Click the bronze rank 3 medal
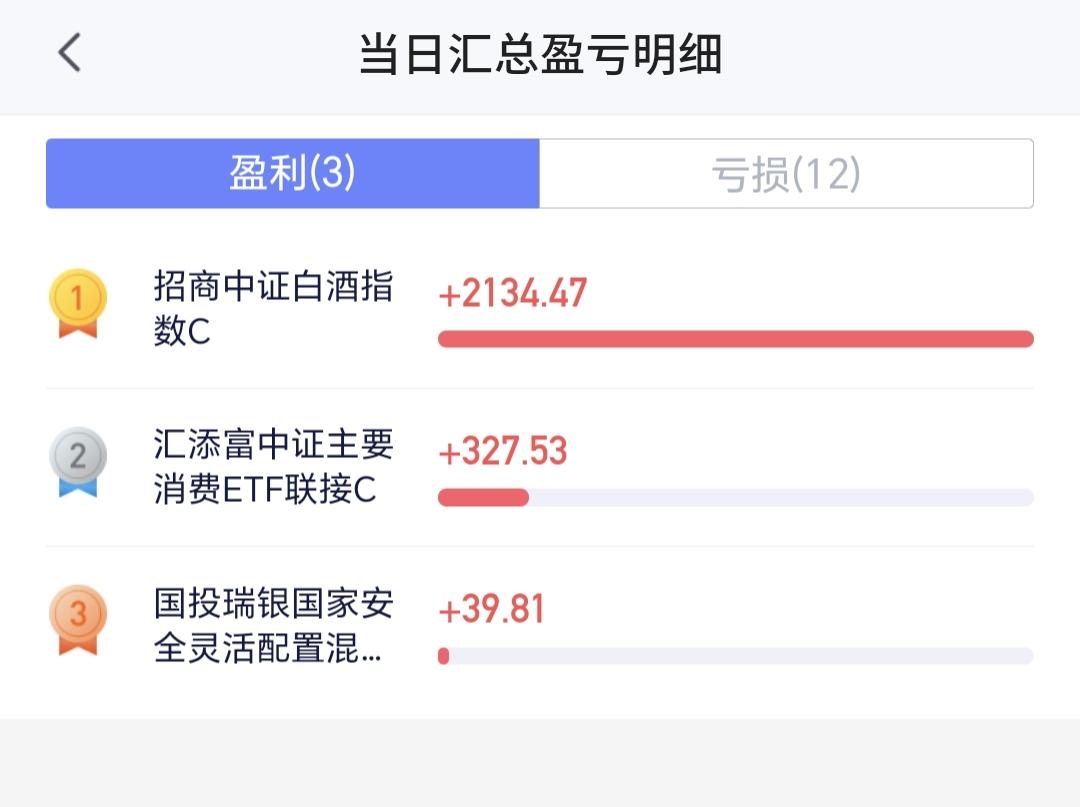 pos(77,619)
